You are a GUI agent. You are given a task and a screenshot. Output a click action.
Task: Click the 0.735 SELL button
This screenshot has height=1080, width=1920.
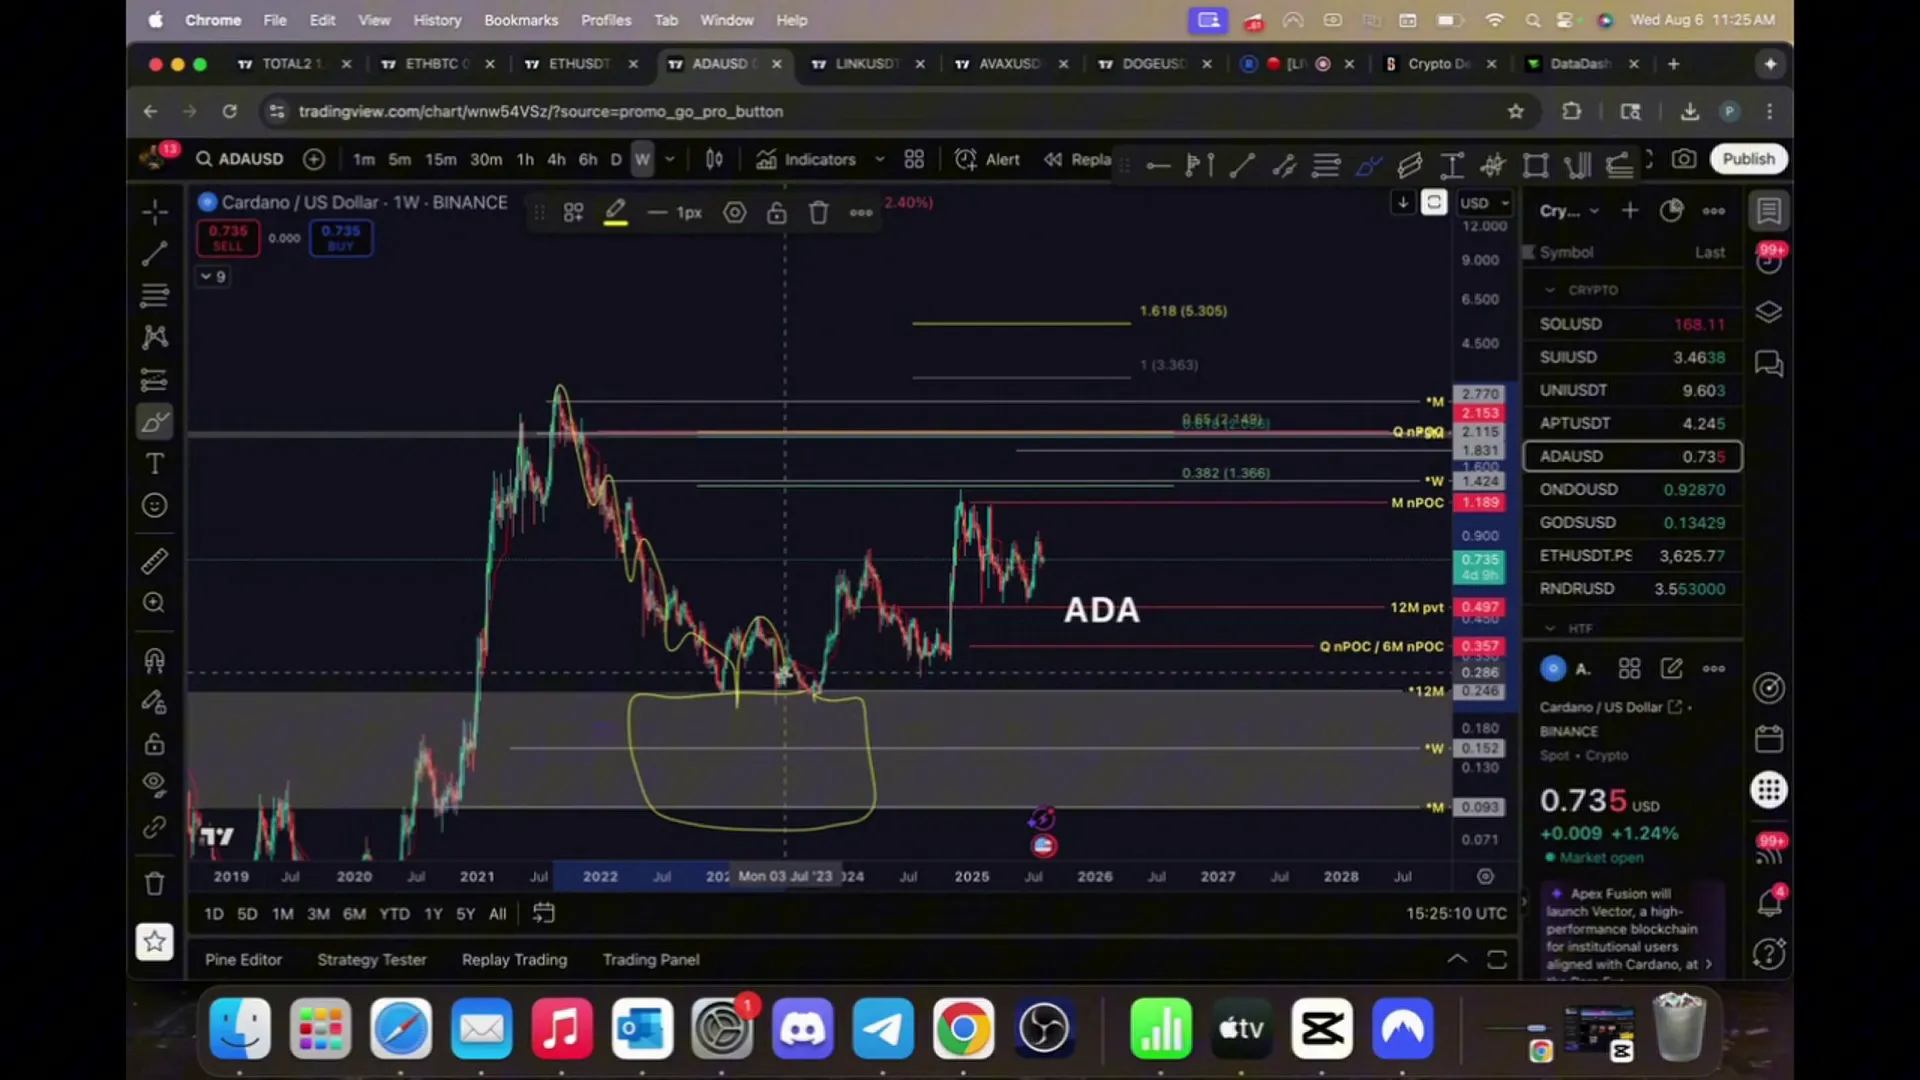tap(228, 238)
